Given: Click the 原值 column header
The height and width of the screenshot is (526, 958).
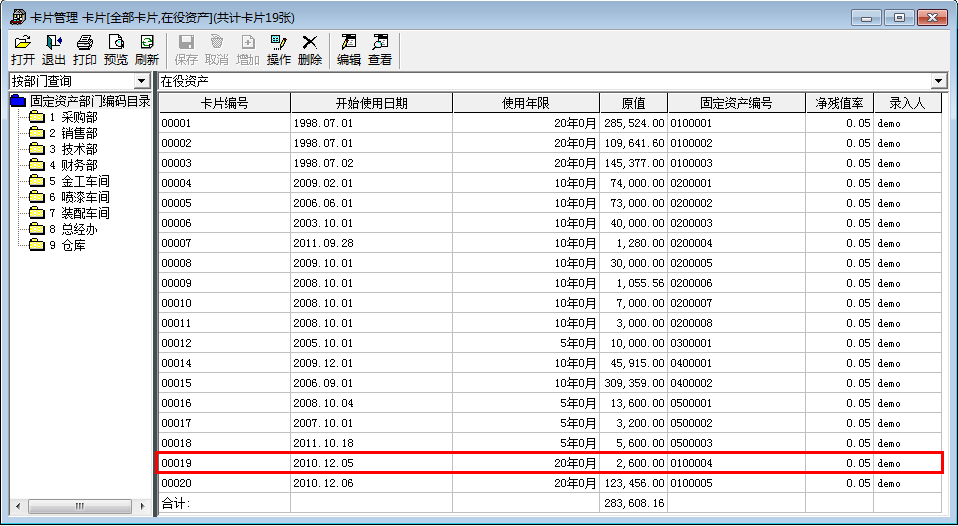Looking at the screenshot, I should tap(634, 103).
